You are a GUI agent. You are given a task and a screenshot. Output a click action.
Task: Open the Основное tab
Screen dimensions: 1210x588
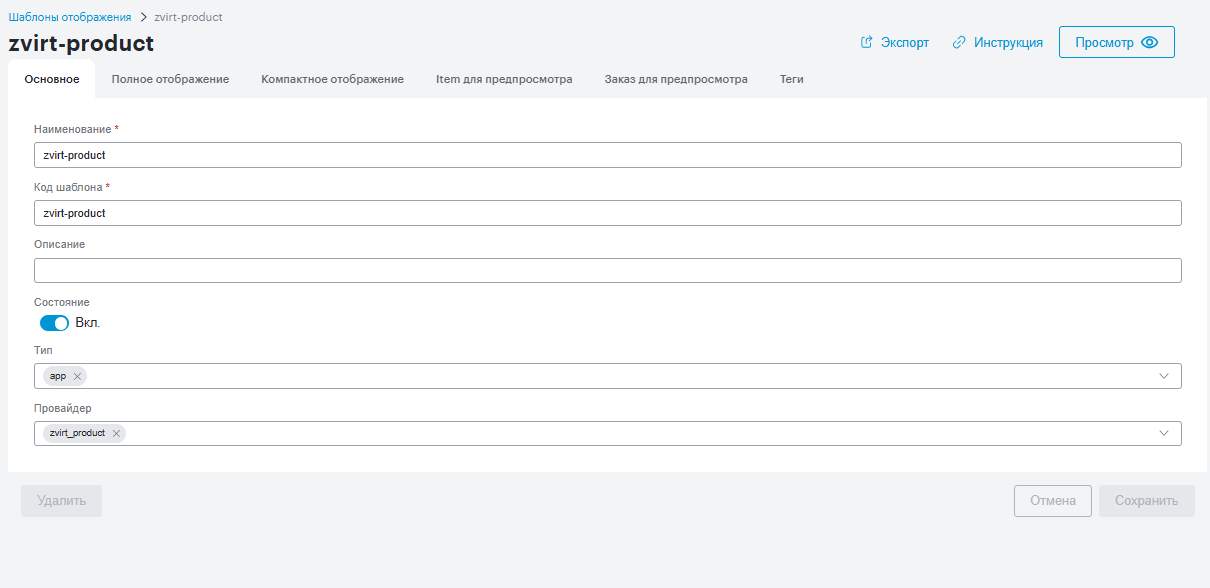coord(52,79)
